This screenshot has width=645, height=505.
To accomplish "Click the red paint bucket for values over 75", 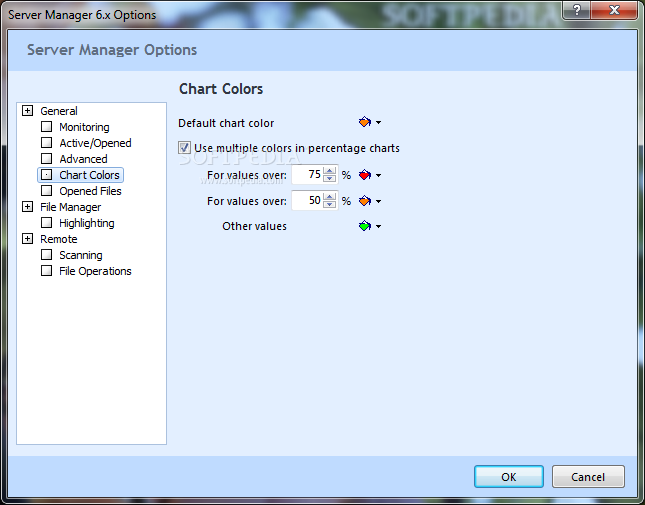I will pos(364,175).
